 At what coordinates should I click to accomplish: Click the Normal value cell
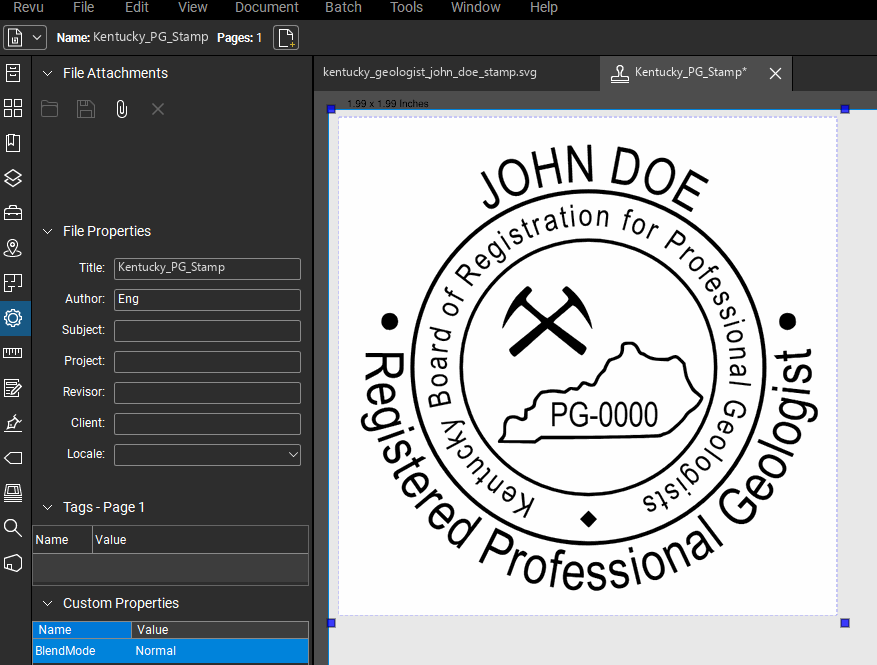155,651
